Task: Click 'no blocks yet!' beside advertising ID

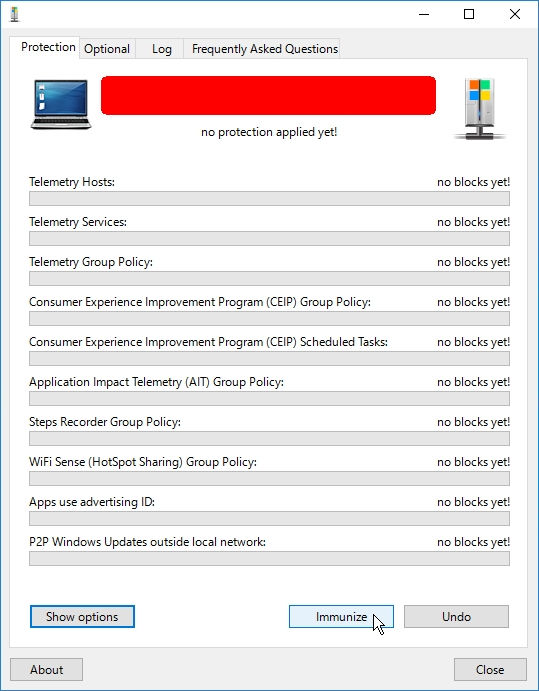Action: click(x=473, y=502)
